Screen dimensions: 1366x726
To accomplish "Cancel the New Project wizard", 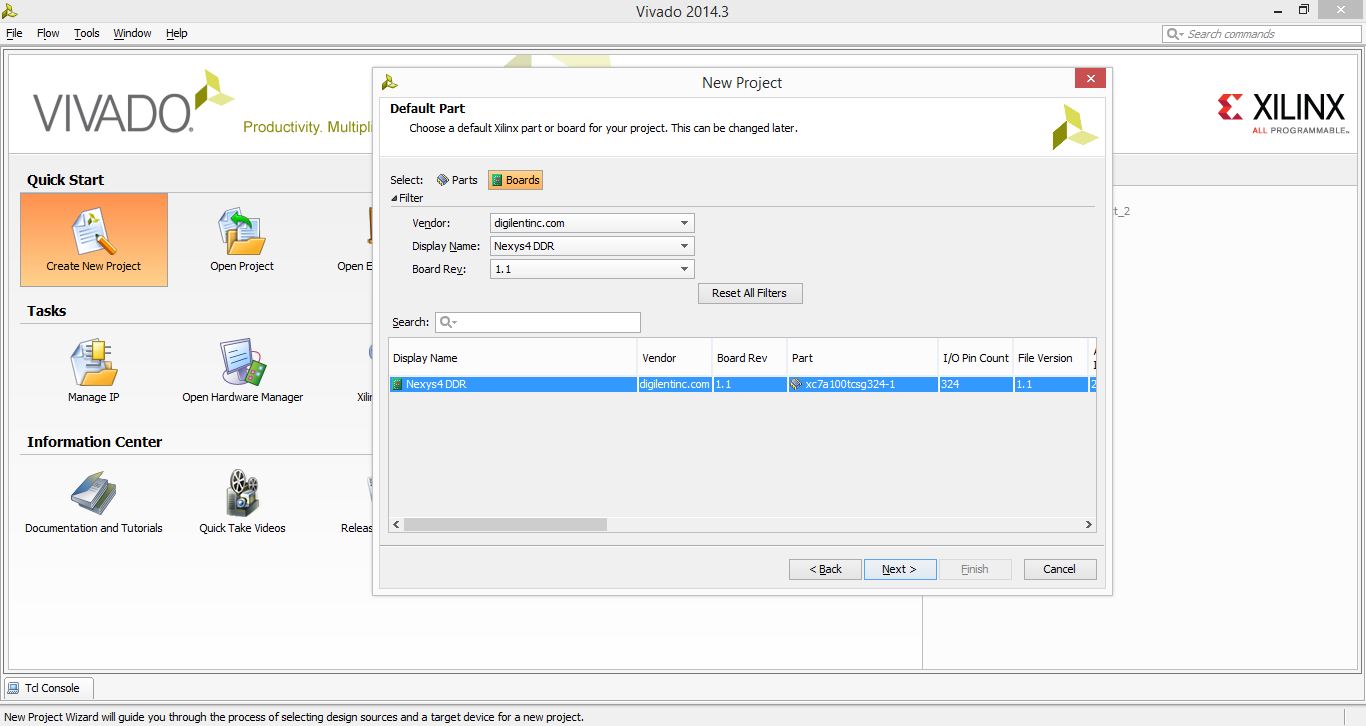I will (x=1060, y=569).
